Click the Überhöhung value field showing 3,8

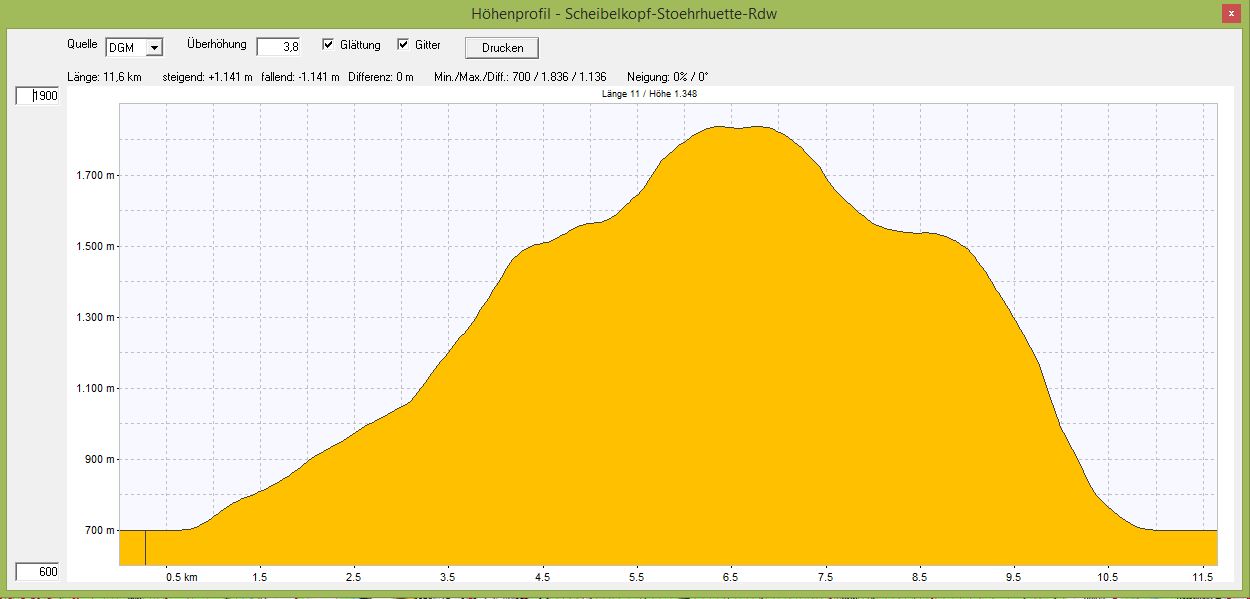click(278, 47)
